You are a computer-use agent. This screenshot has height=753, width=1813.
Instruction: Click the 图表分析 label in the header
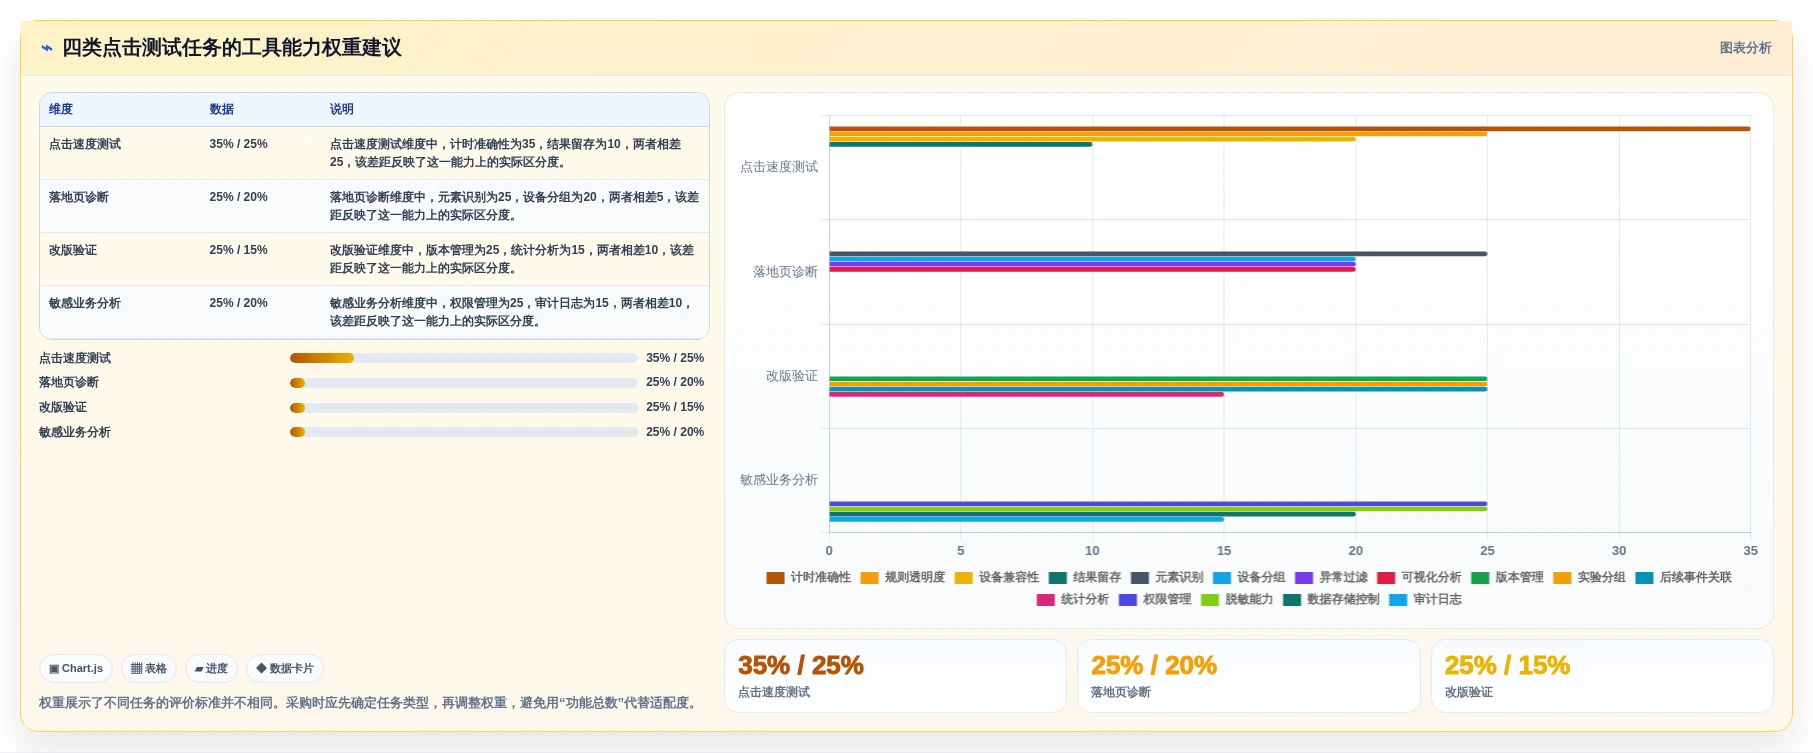click(1745, 48)
